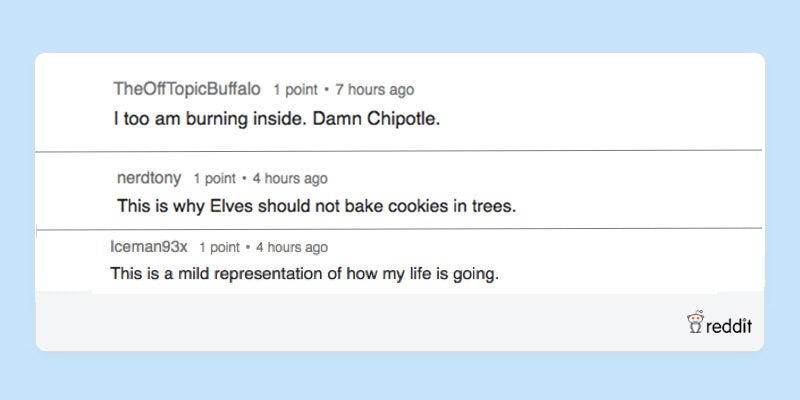Click the "4 hours ago" timestamp on Iceman93x's comment
This screenshot has width=800, height=400.
(290, 247)
